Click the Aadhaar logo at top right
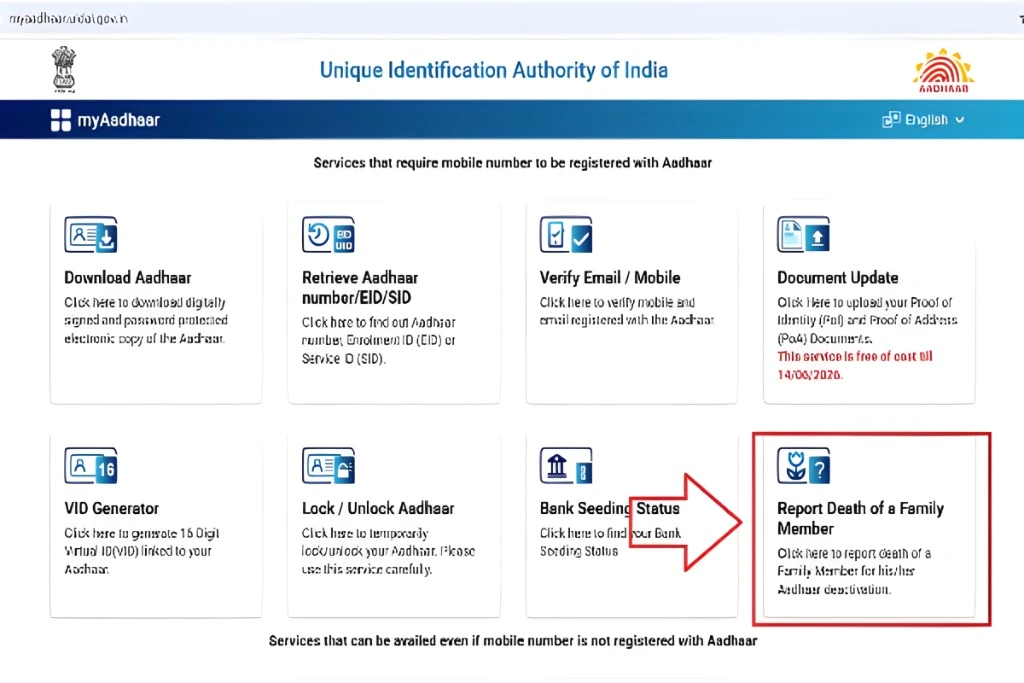The width and height of the screenshot is (1024, 683). coord(944,71)
